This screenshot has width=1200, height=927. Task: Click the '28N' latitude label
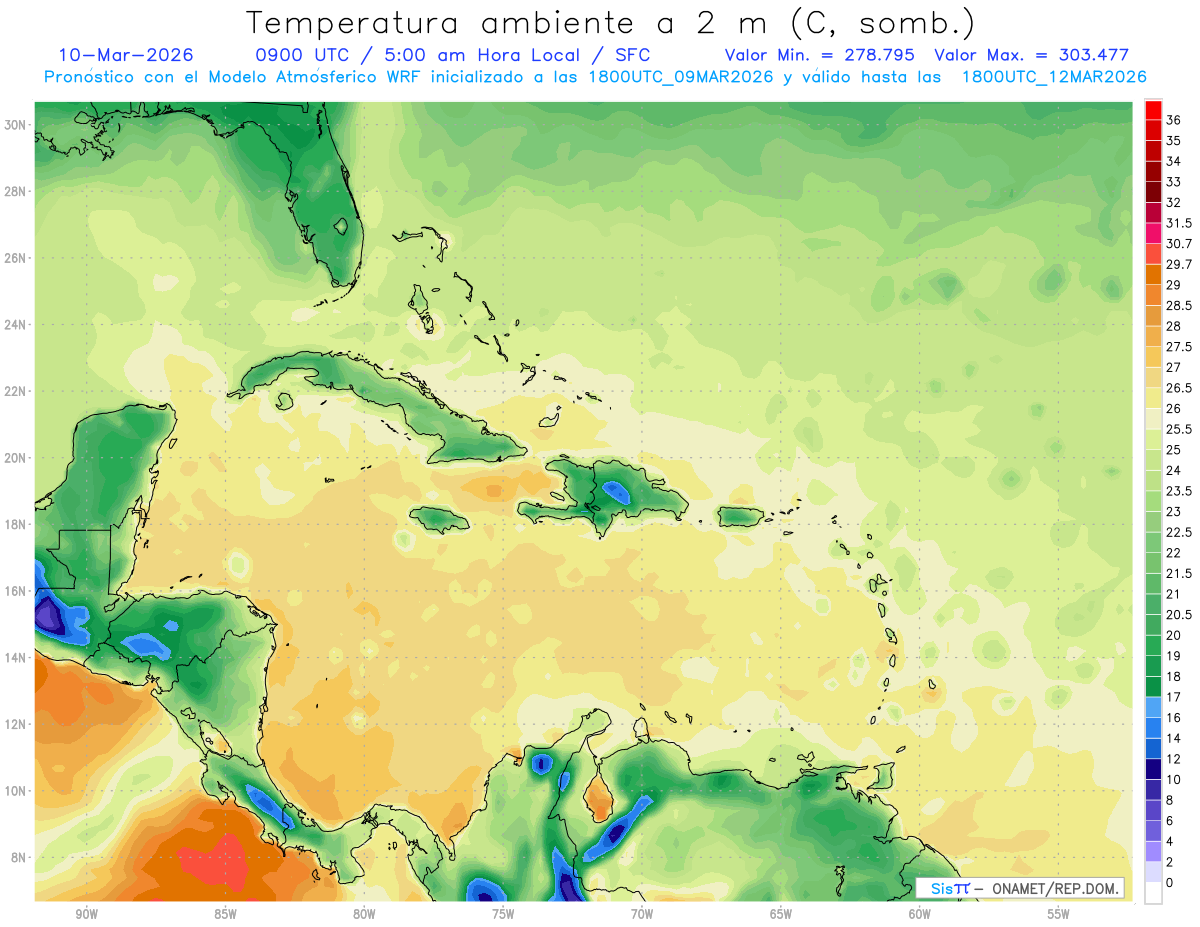16,191
